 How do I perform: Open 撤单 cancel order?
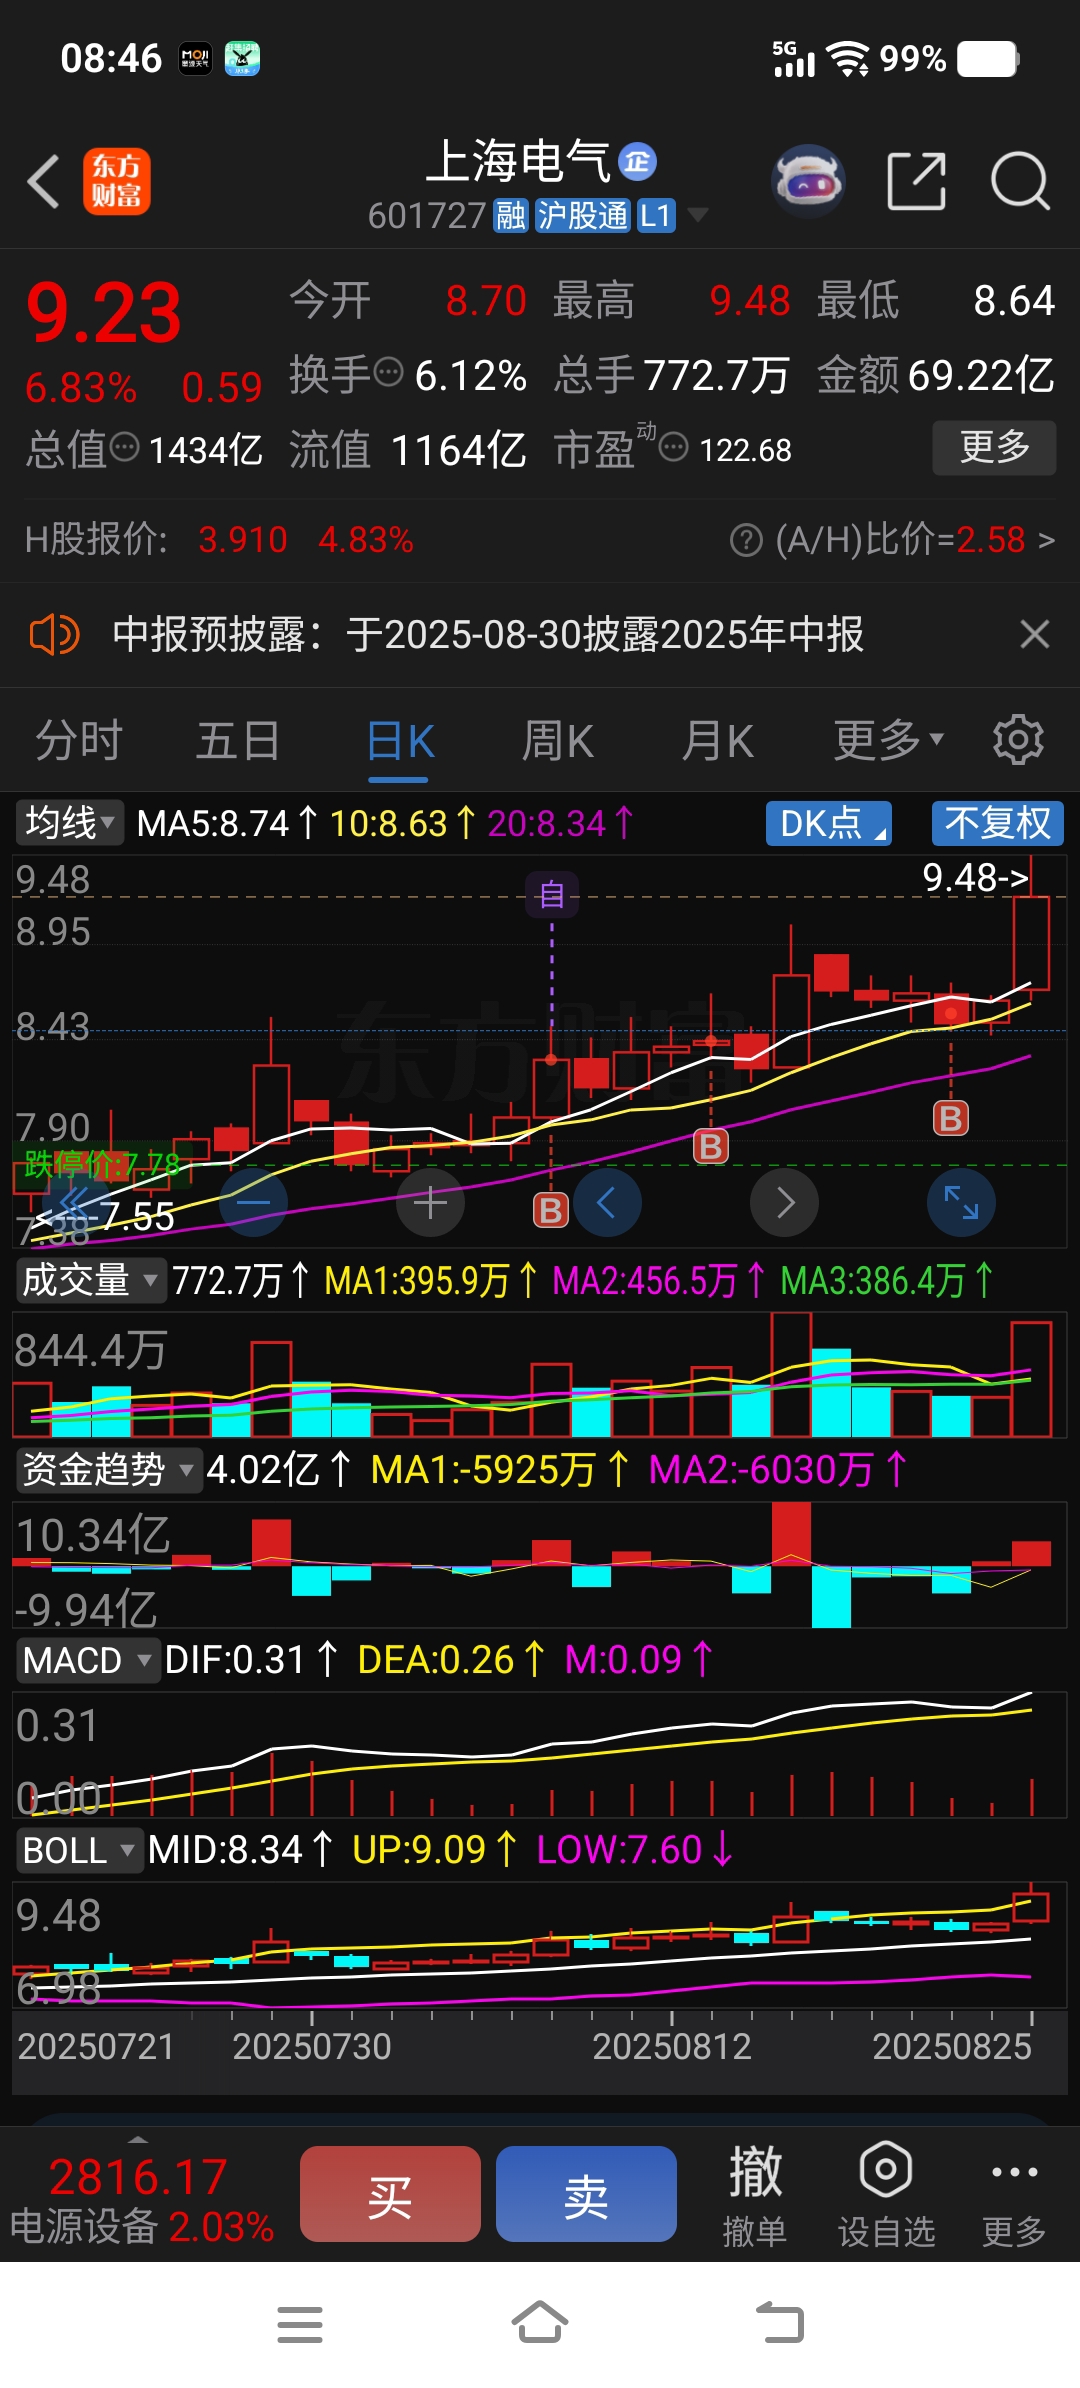755,2196
